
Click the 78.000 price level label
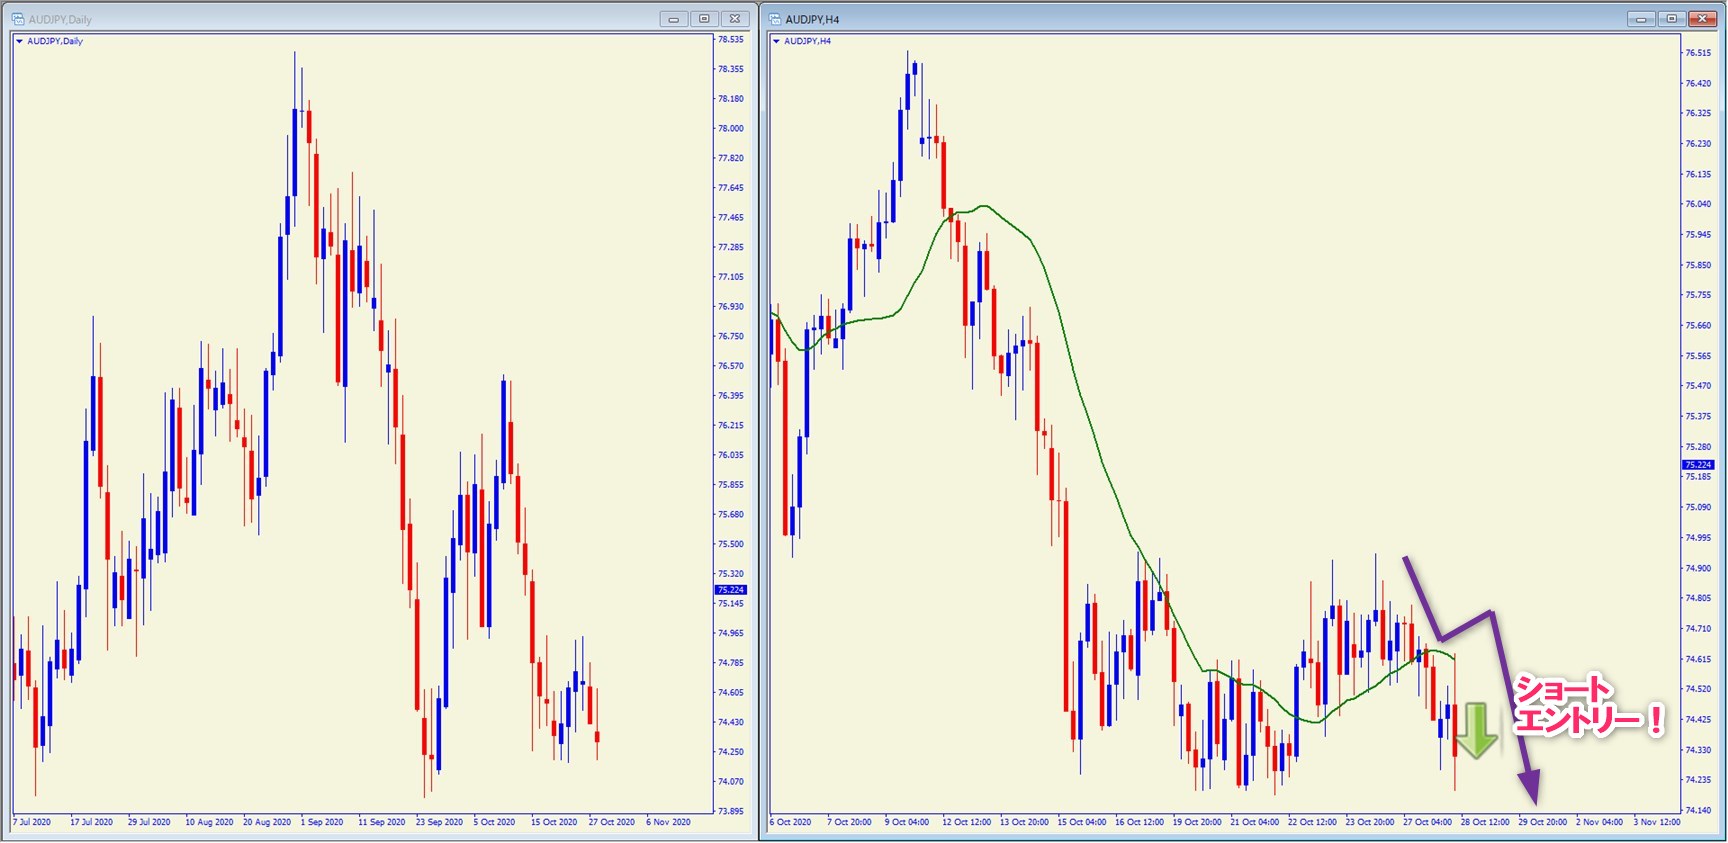pyautogui.click(x=731, y=128)
